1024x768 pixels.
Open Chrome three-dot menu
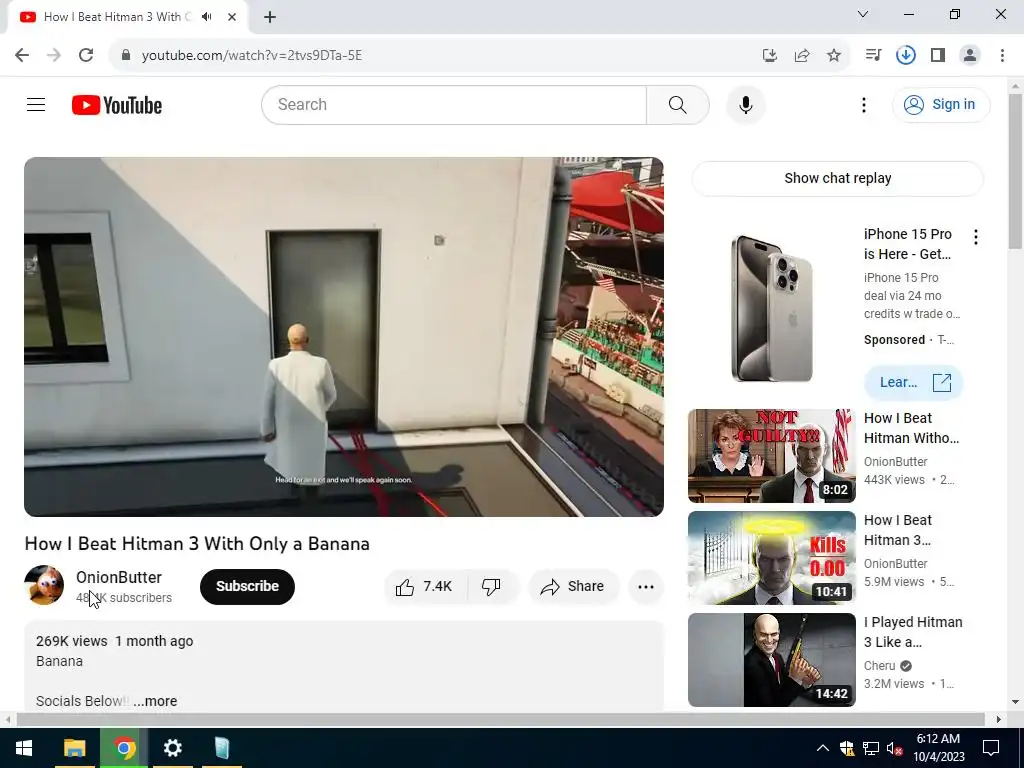tap(1002, 55)
